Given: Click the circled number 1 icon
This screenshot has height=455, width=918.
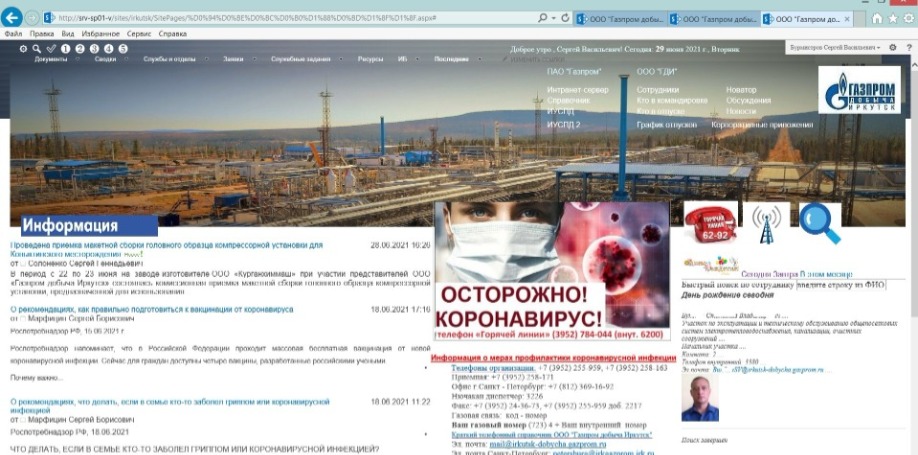Looking at the screenshot, I should (66, 48).
